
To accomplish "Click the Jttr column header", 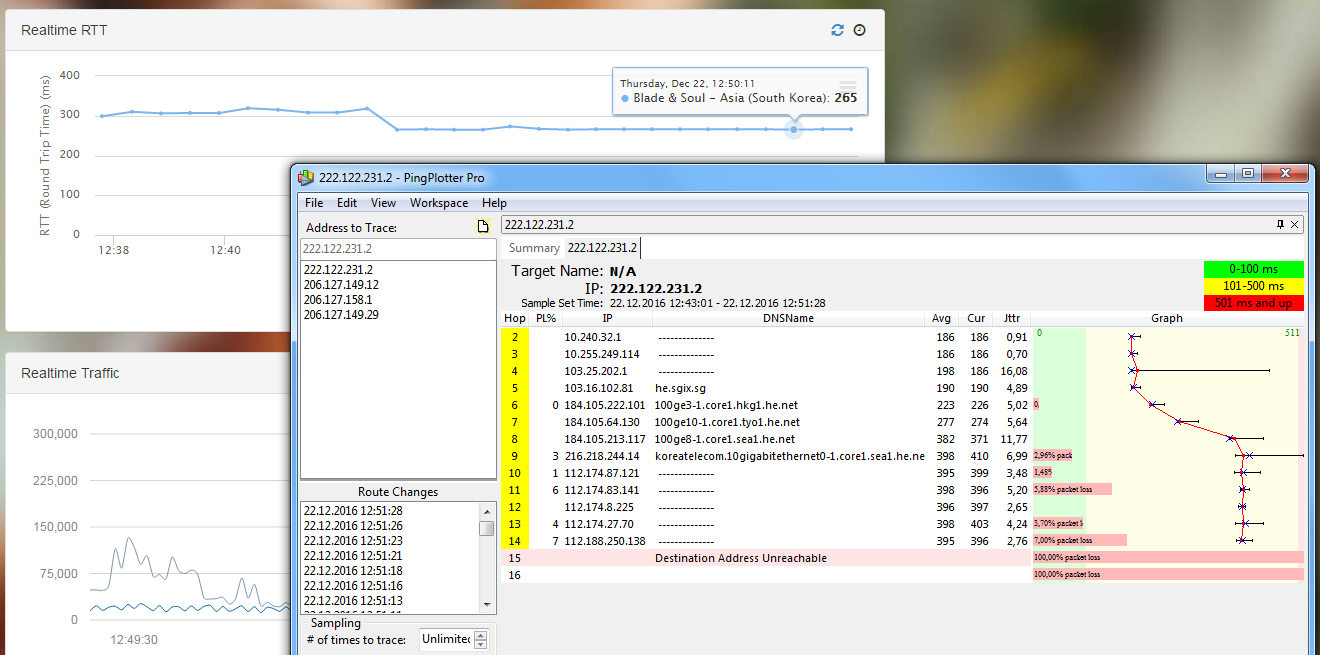I will click(1012, 318).
